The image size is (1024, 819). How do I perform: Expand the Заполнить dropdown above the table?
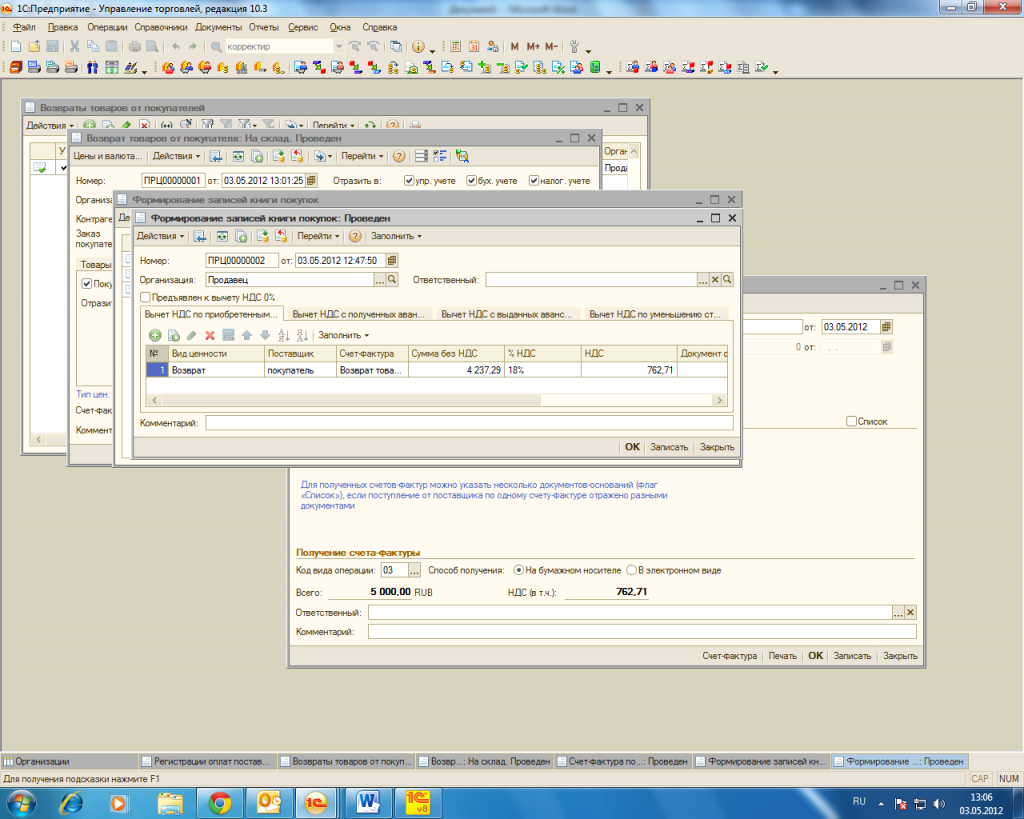coord(343,335)
